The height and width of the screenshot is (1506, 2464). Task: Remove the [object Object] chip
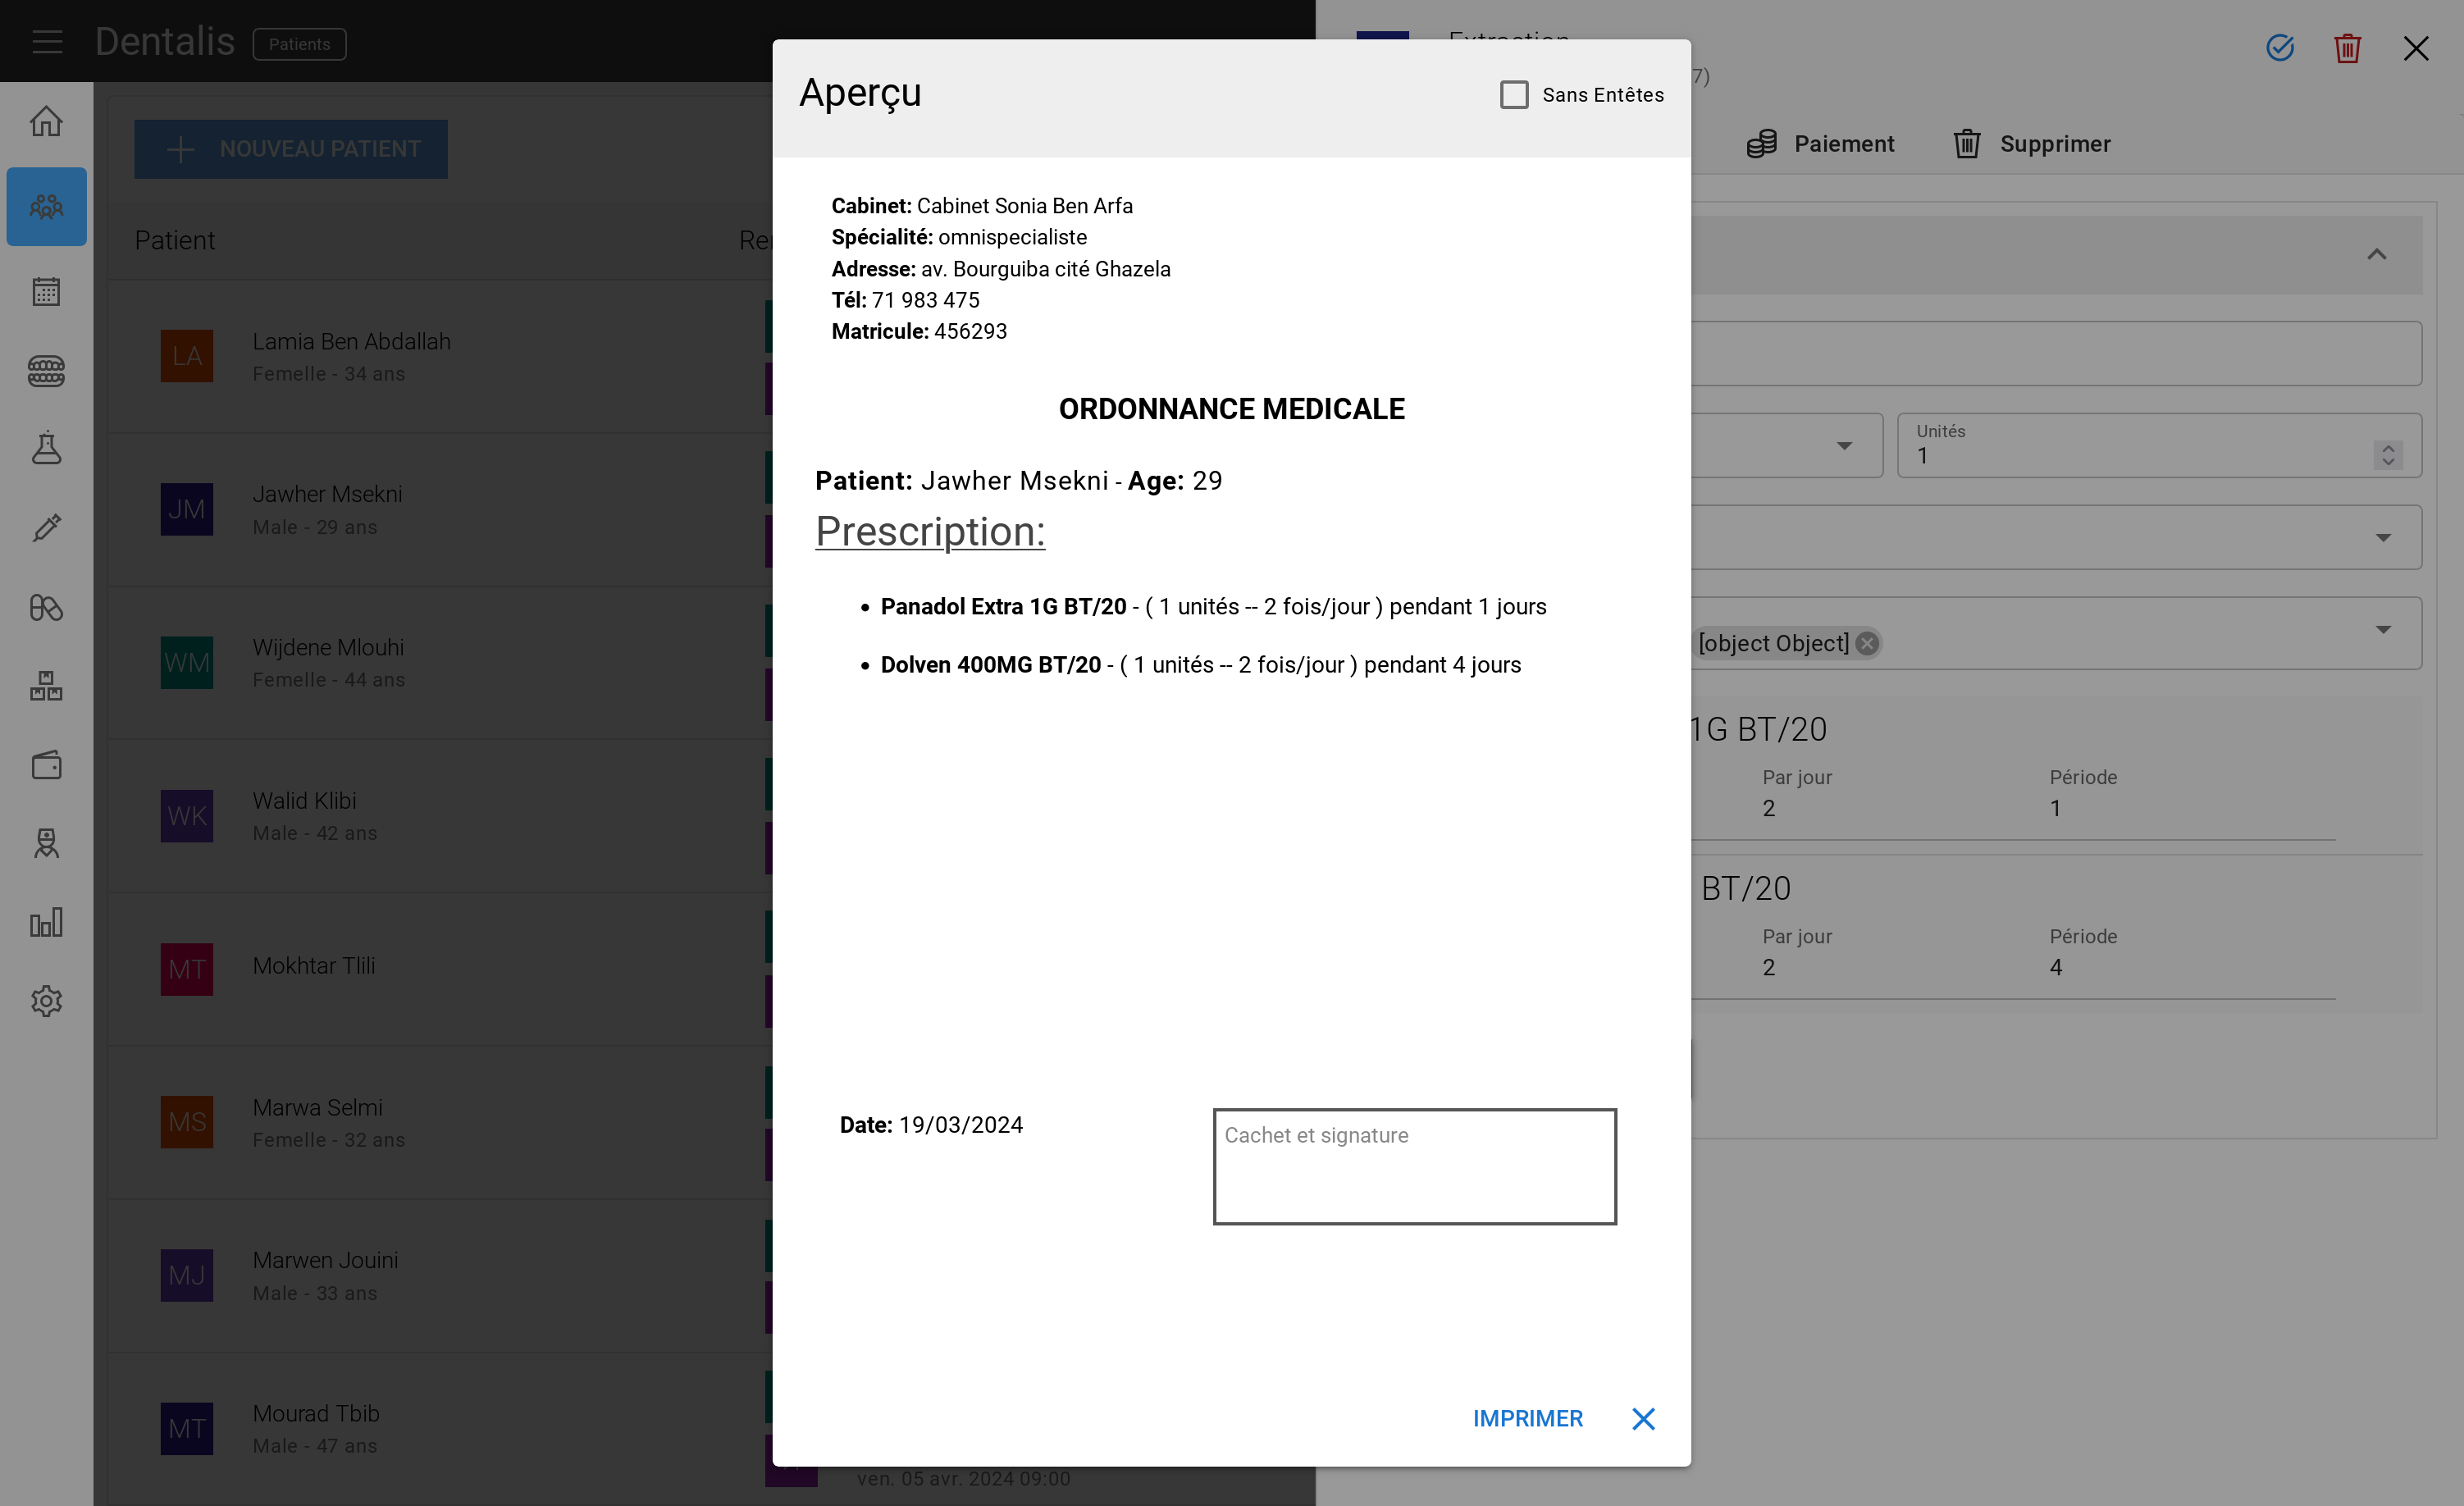[x=1867, y=643]
